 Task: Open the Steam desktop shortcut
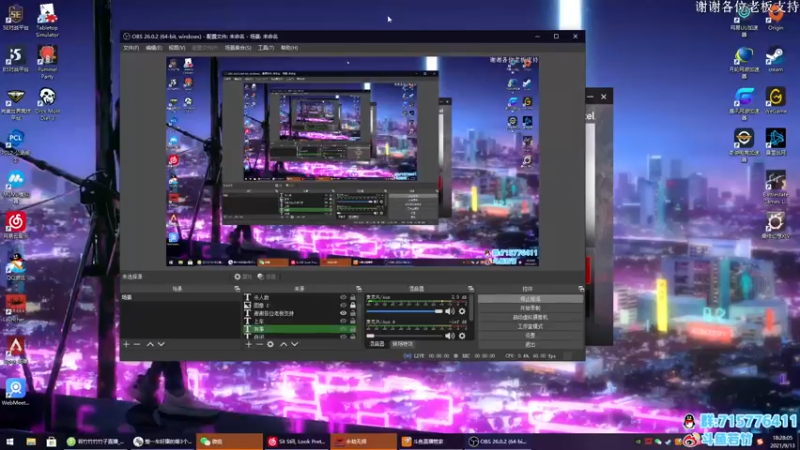point(775,59)
